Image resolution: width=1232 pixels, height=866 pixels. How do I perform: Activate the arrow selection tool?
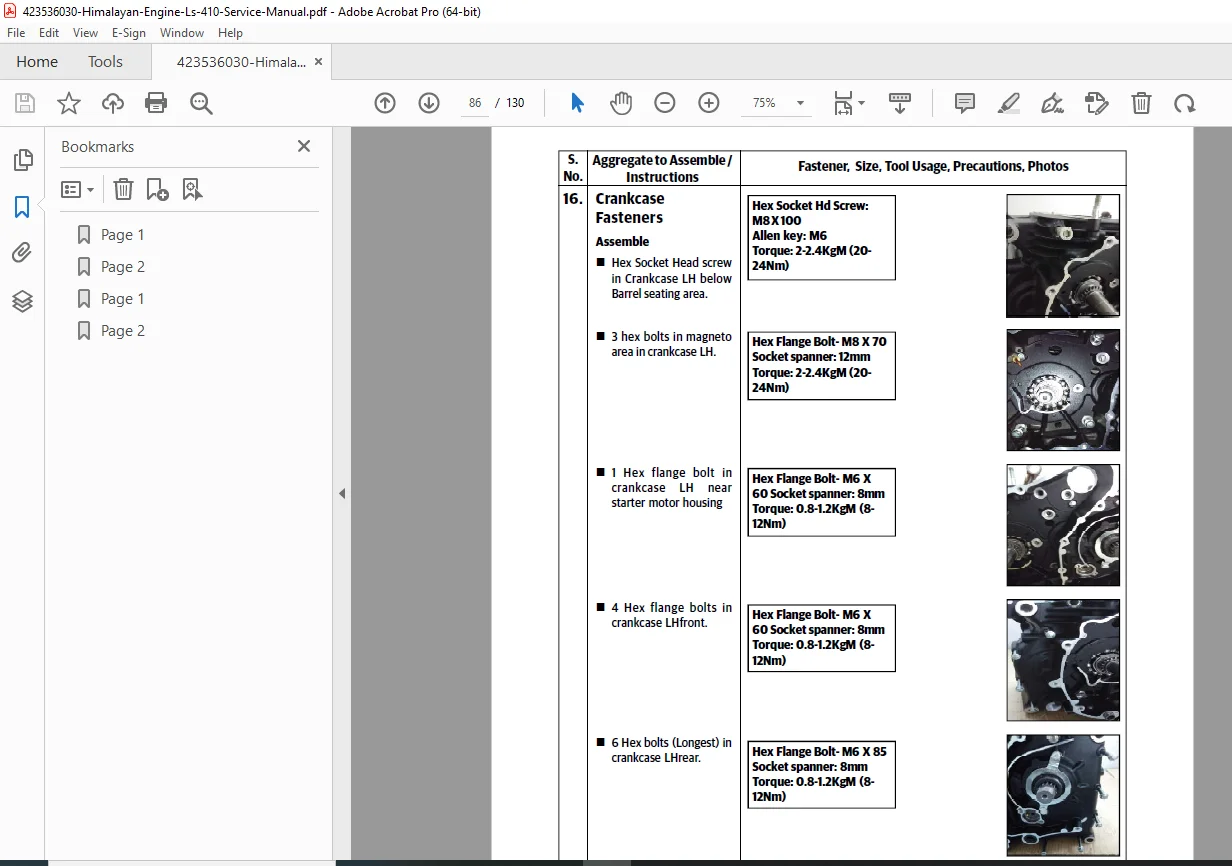tap(577, 103)
